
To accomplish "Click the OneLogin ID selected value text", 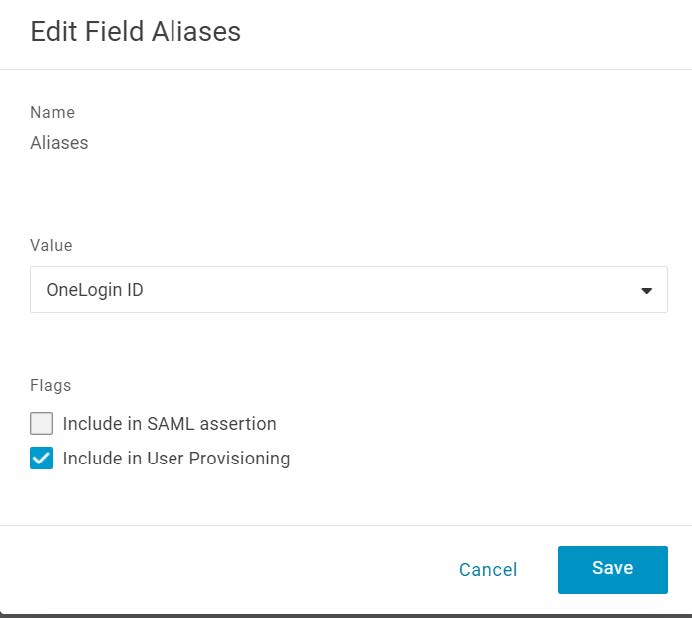I will click(x=95, y=290).
